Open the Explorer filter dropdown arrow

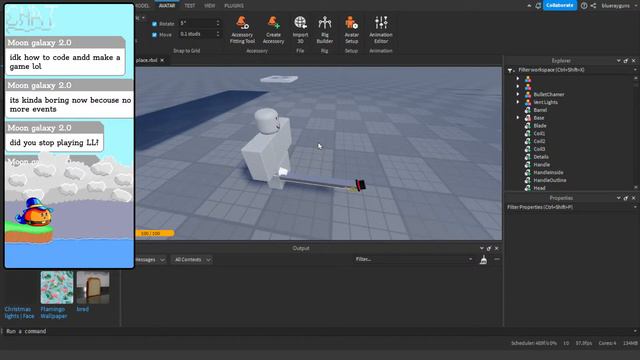coord(635,70)
